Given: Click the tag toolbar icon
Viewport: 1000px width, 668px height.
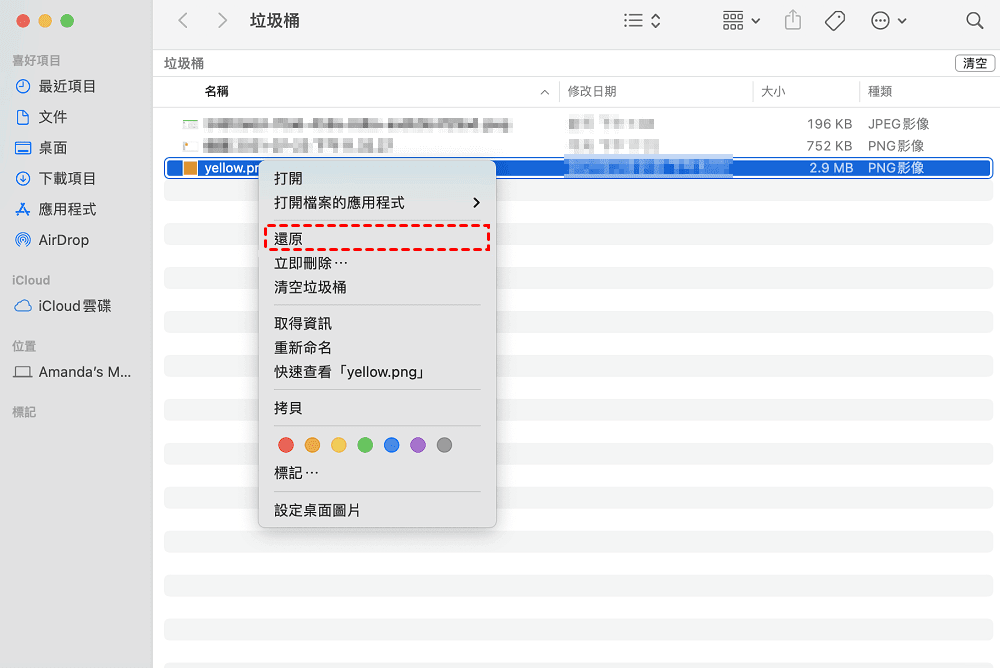Looking at the screenshot, I should (x=835, y=20).
